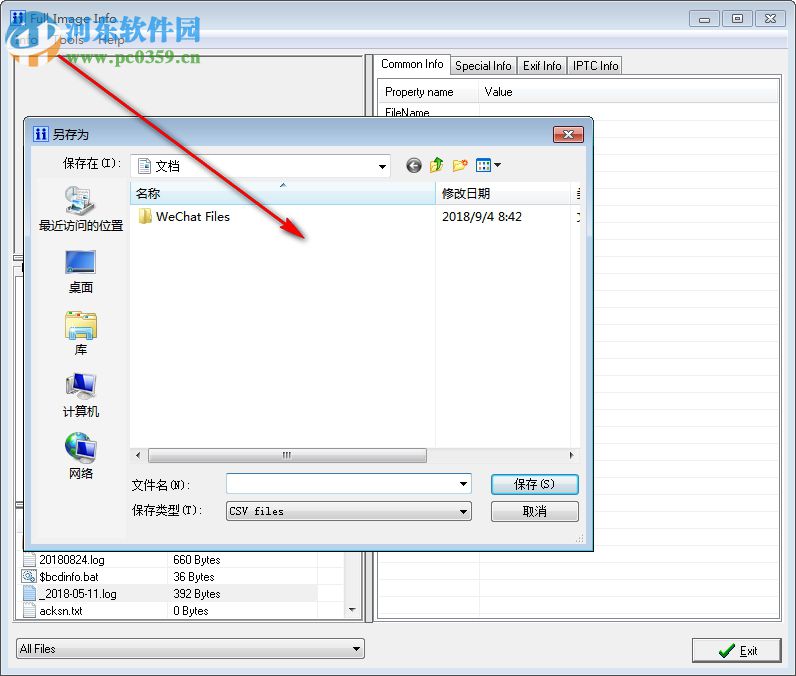Click the 36 Bytes size cell
Viewport: 796px width, 676px height.
click(193, 577)
